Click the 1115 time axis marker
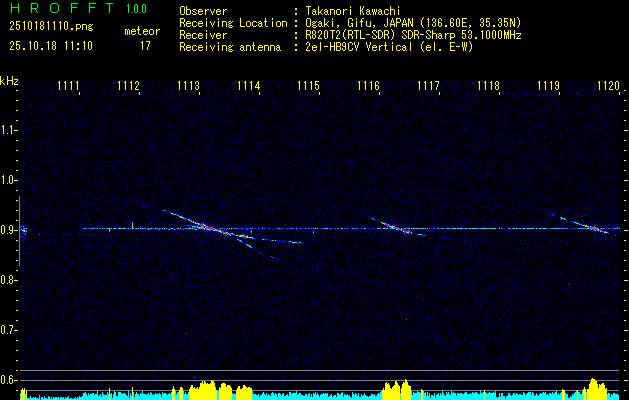629x400 pixels. [x=308, y=85]
